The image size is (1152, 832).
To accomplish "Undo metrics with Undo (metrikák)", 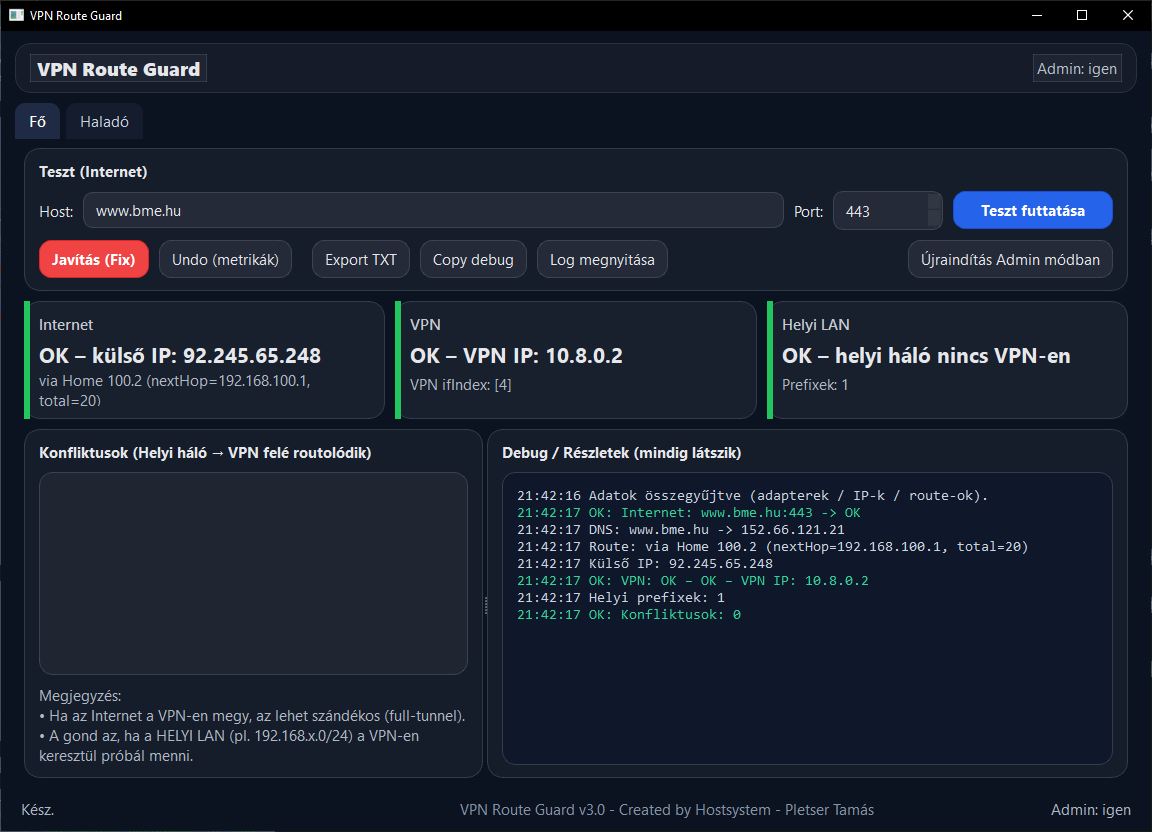I will click(x=225, y=259).
